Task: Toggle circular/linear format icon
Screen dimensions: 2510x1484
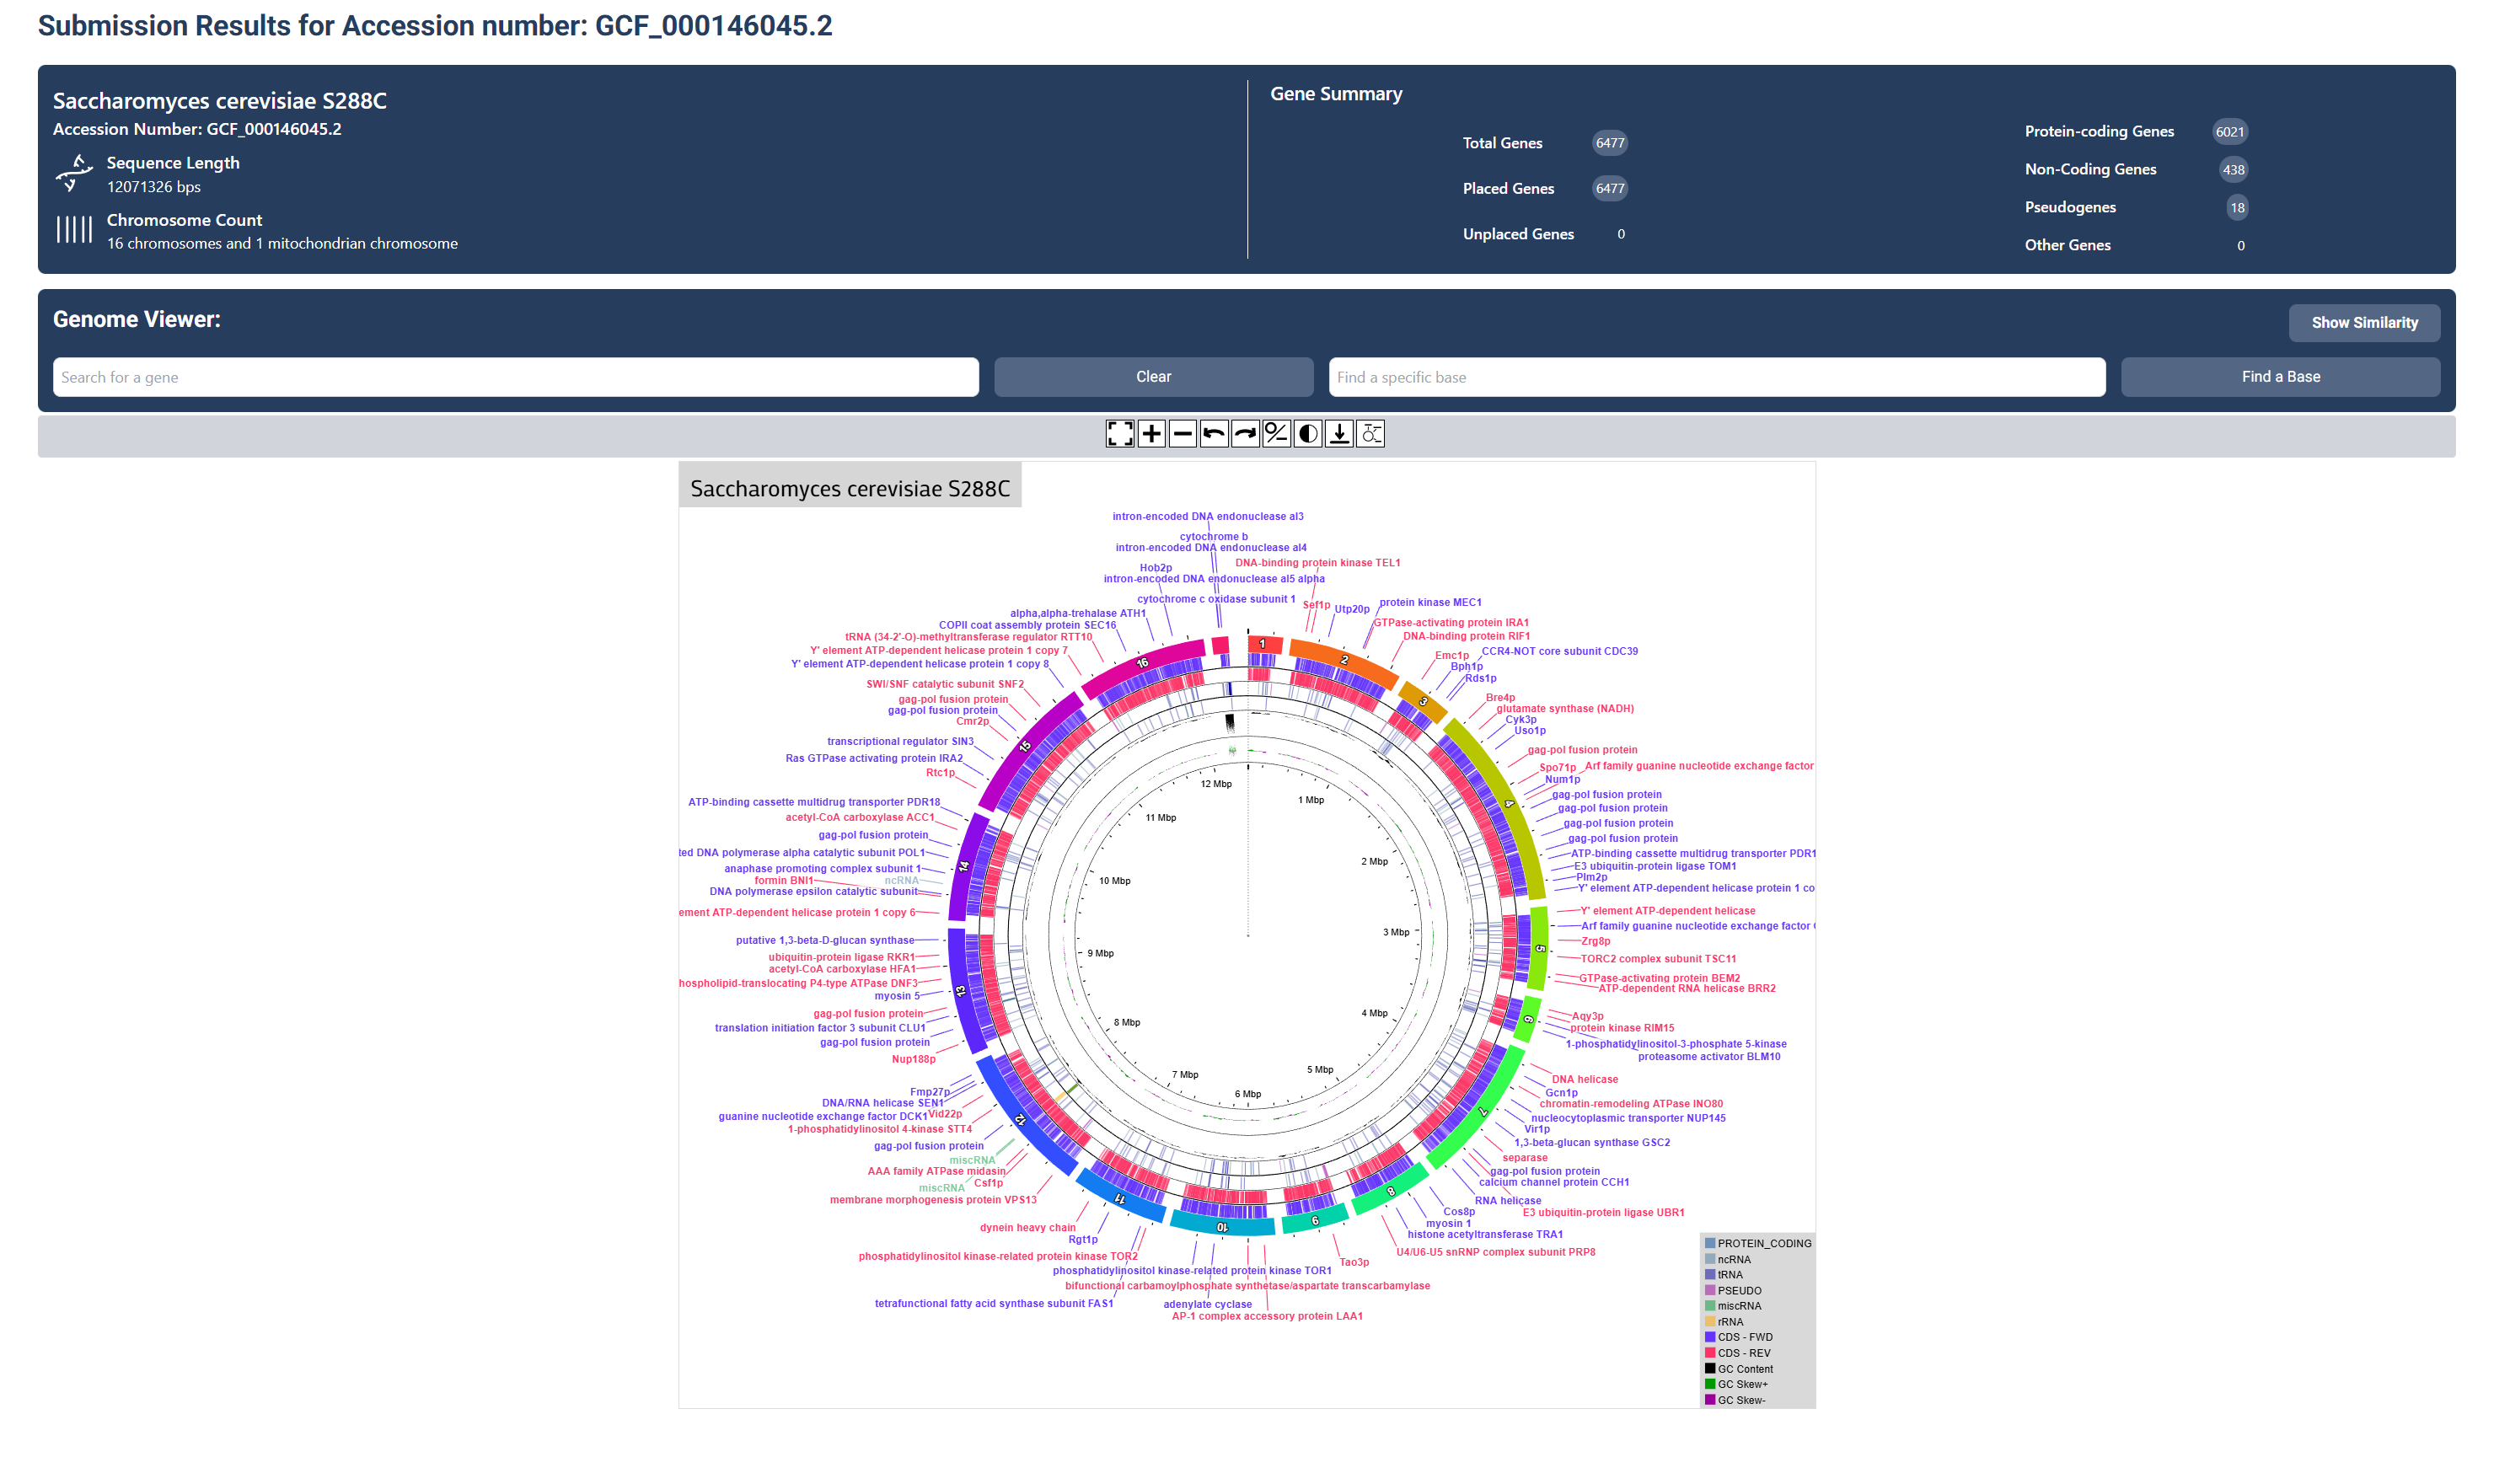Action: 1276,433
